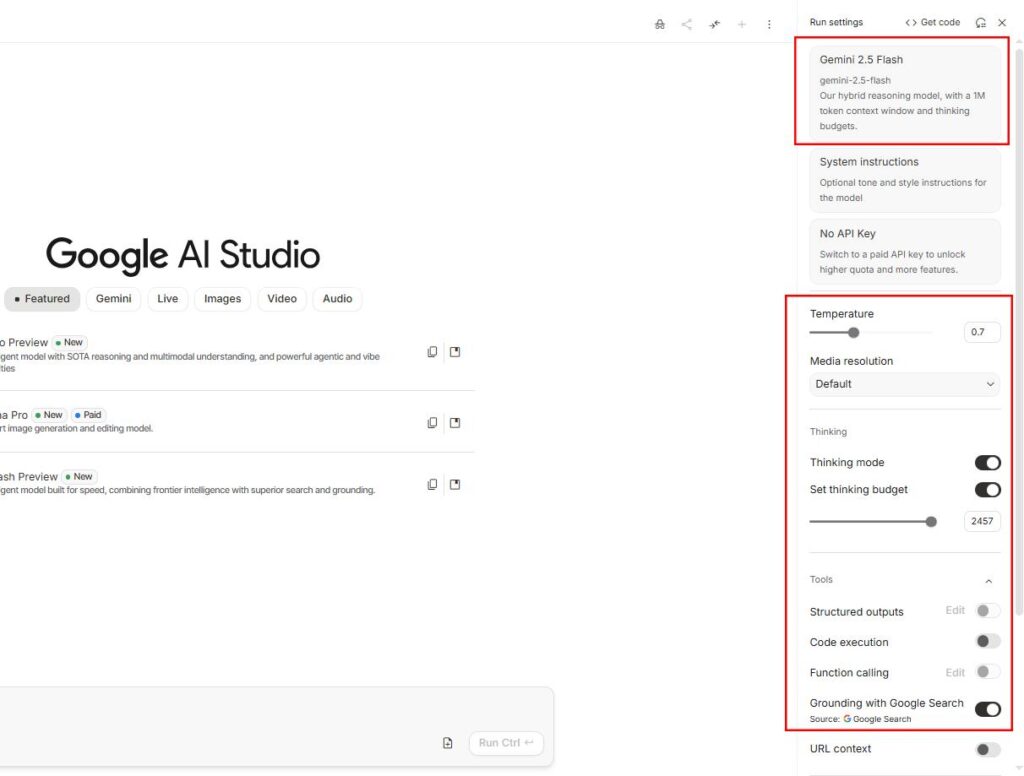1024x776 pixels.
Task: Enable the URL context toggle
Action: coord(987,749)
